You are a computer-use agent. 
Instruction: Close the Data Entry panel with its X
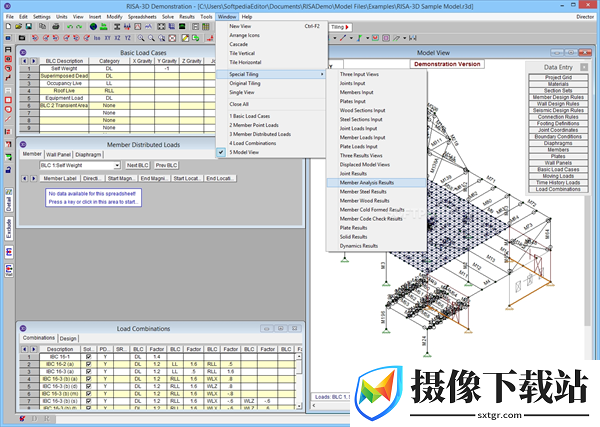[x=584, y=67]
